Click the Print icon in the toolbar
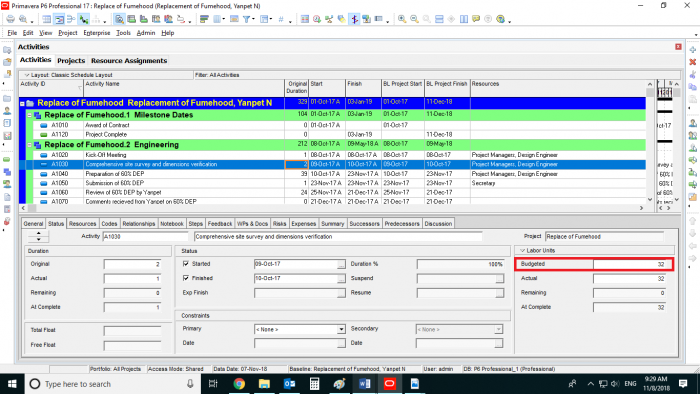The height and width of the screenshot is (394, 700). 10,19
